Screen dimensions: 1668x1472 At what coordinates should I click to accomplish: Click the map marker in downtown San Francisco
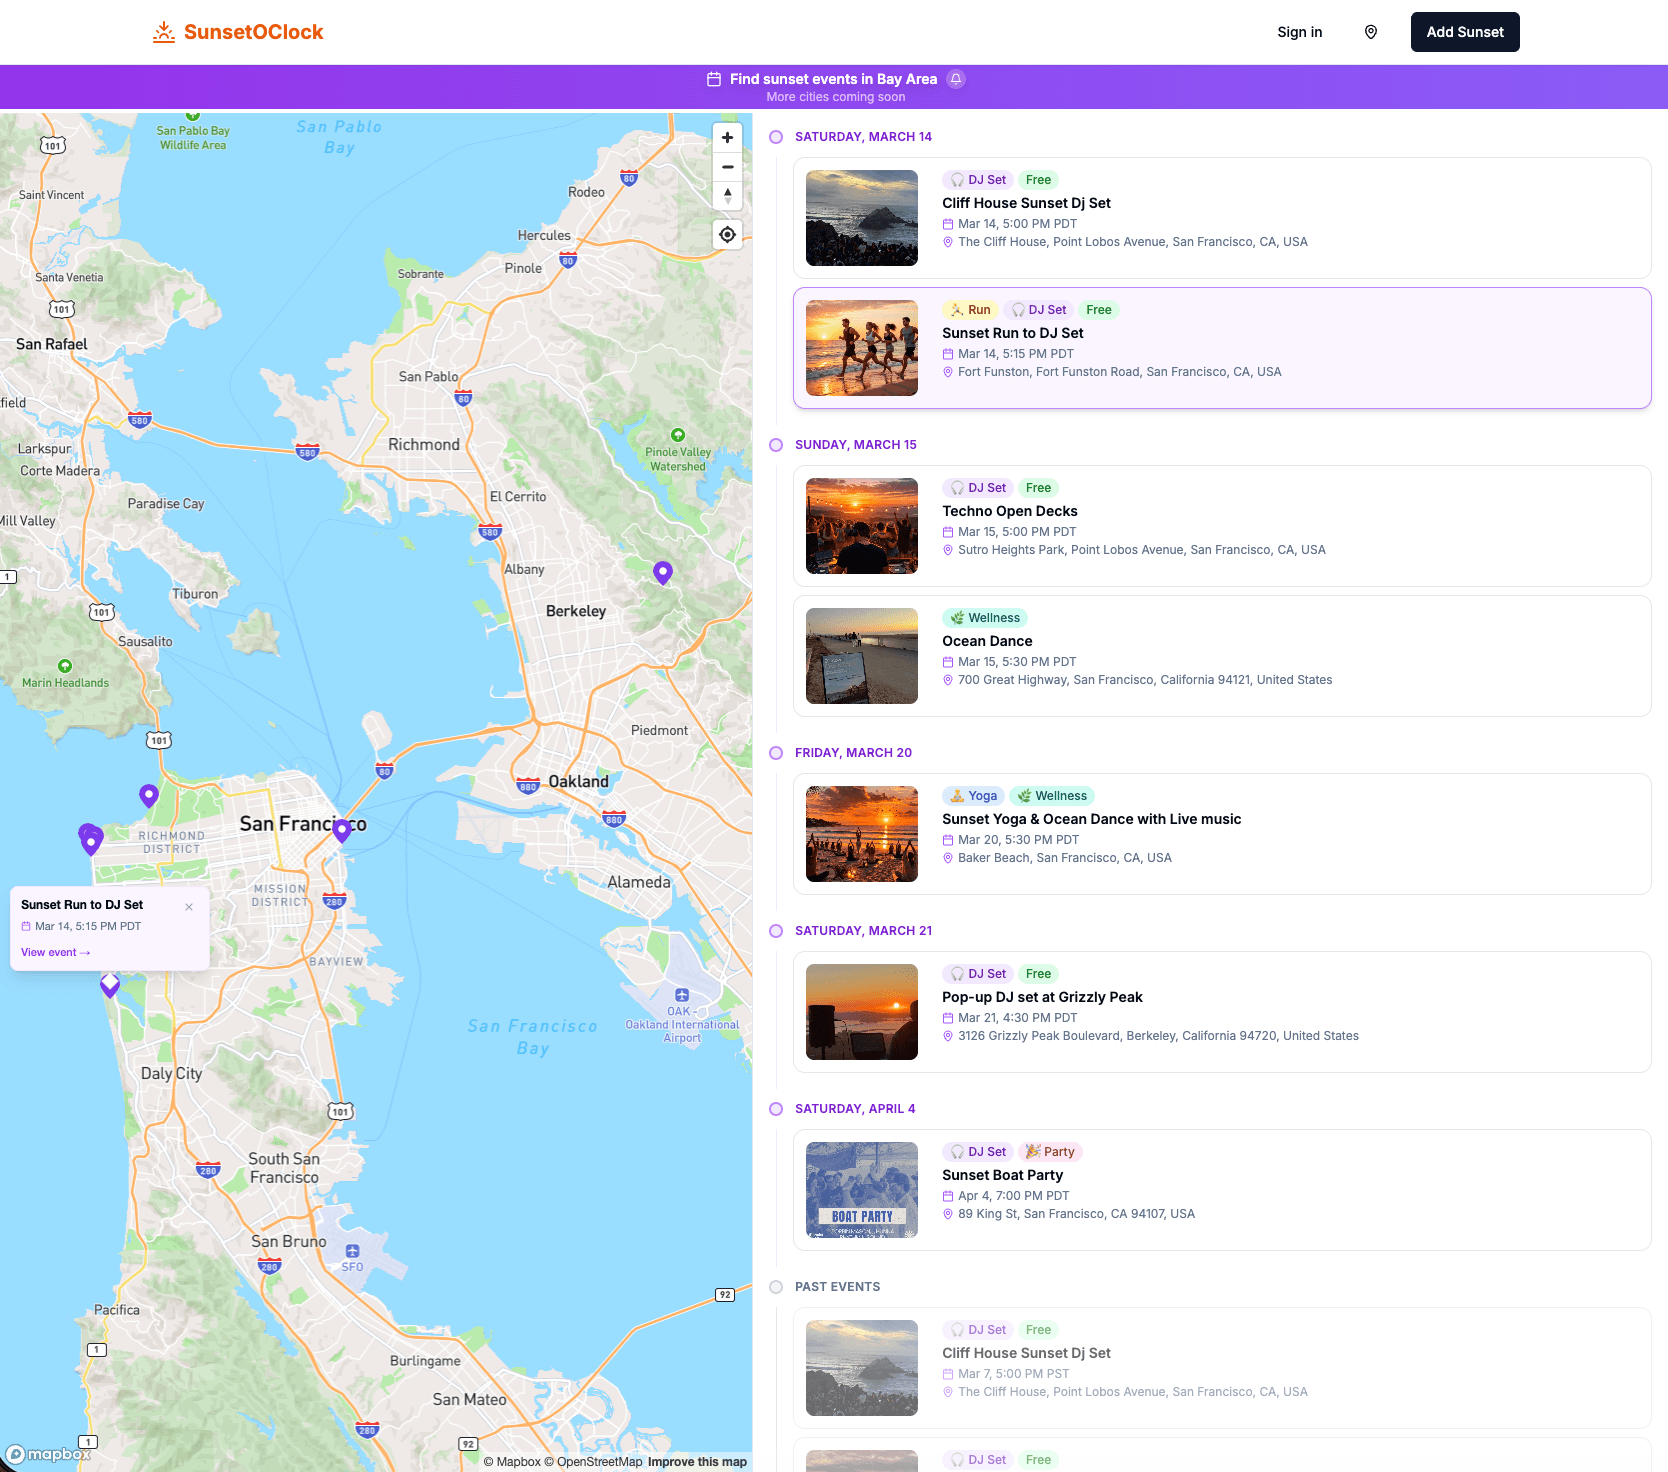[342, 829]
